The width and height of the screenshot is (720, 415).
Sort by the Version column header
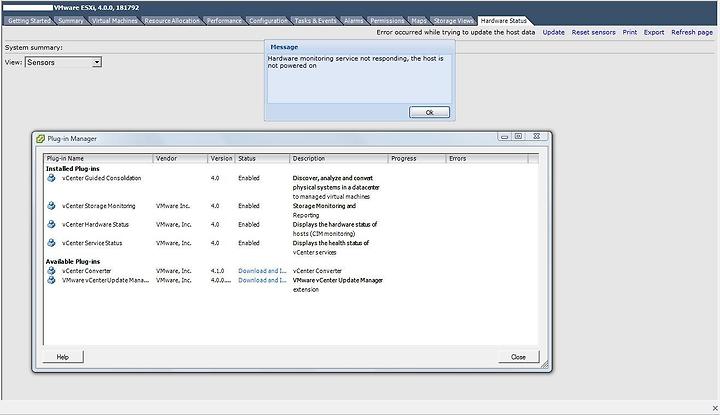point(221,158)
